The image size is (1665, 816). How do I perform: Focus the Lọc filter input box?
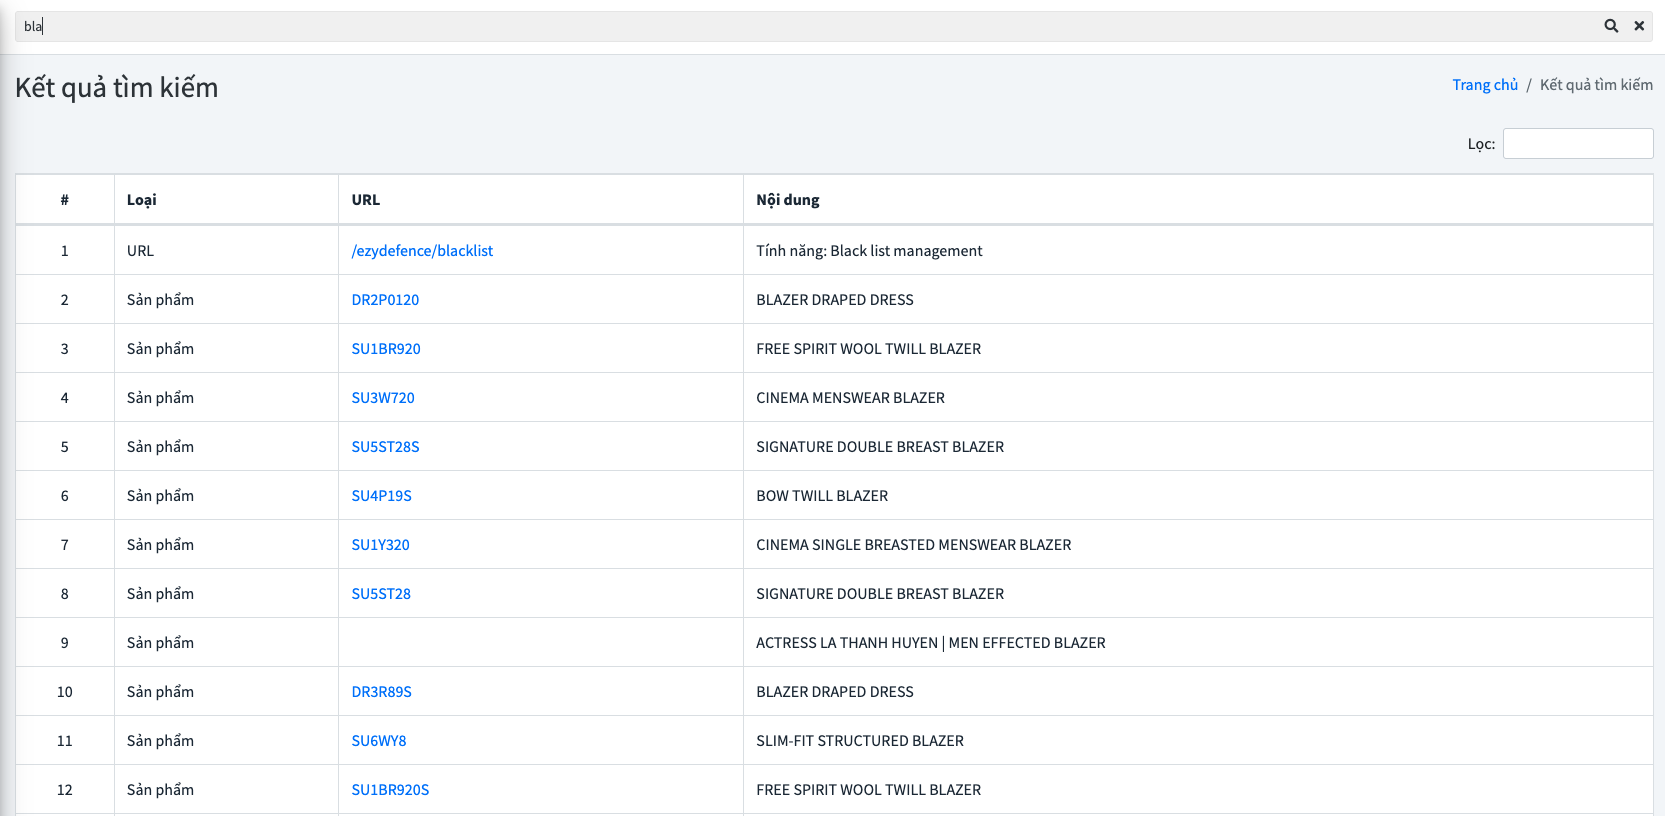pyautogui.click(x=1577, y=144)
